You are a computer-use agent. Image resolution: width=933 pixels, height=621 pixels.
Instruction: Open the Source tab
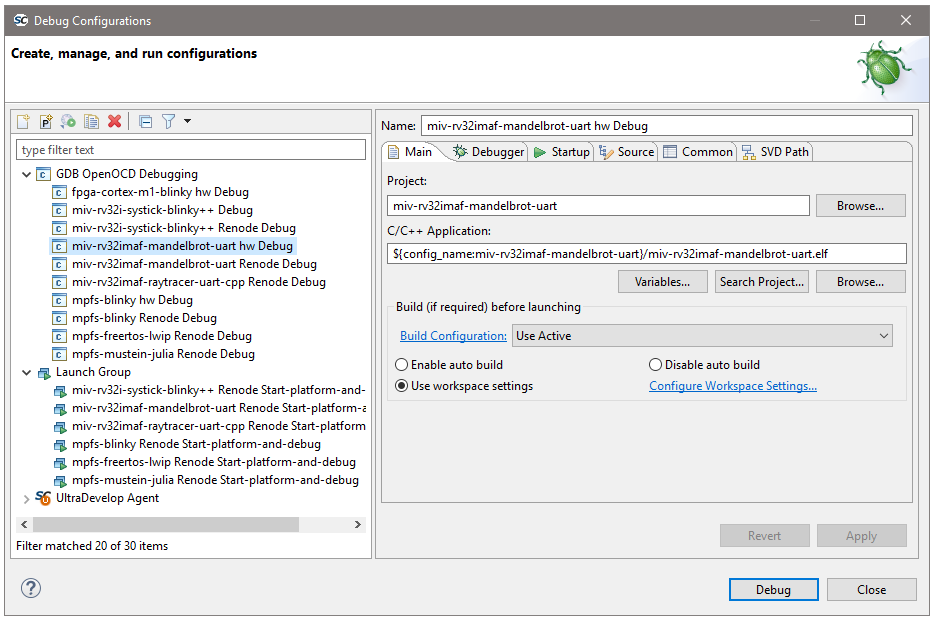click(x=627, y=152)
